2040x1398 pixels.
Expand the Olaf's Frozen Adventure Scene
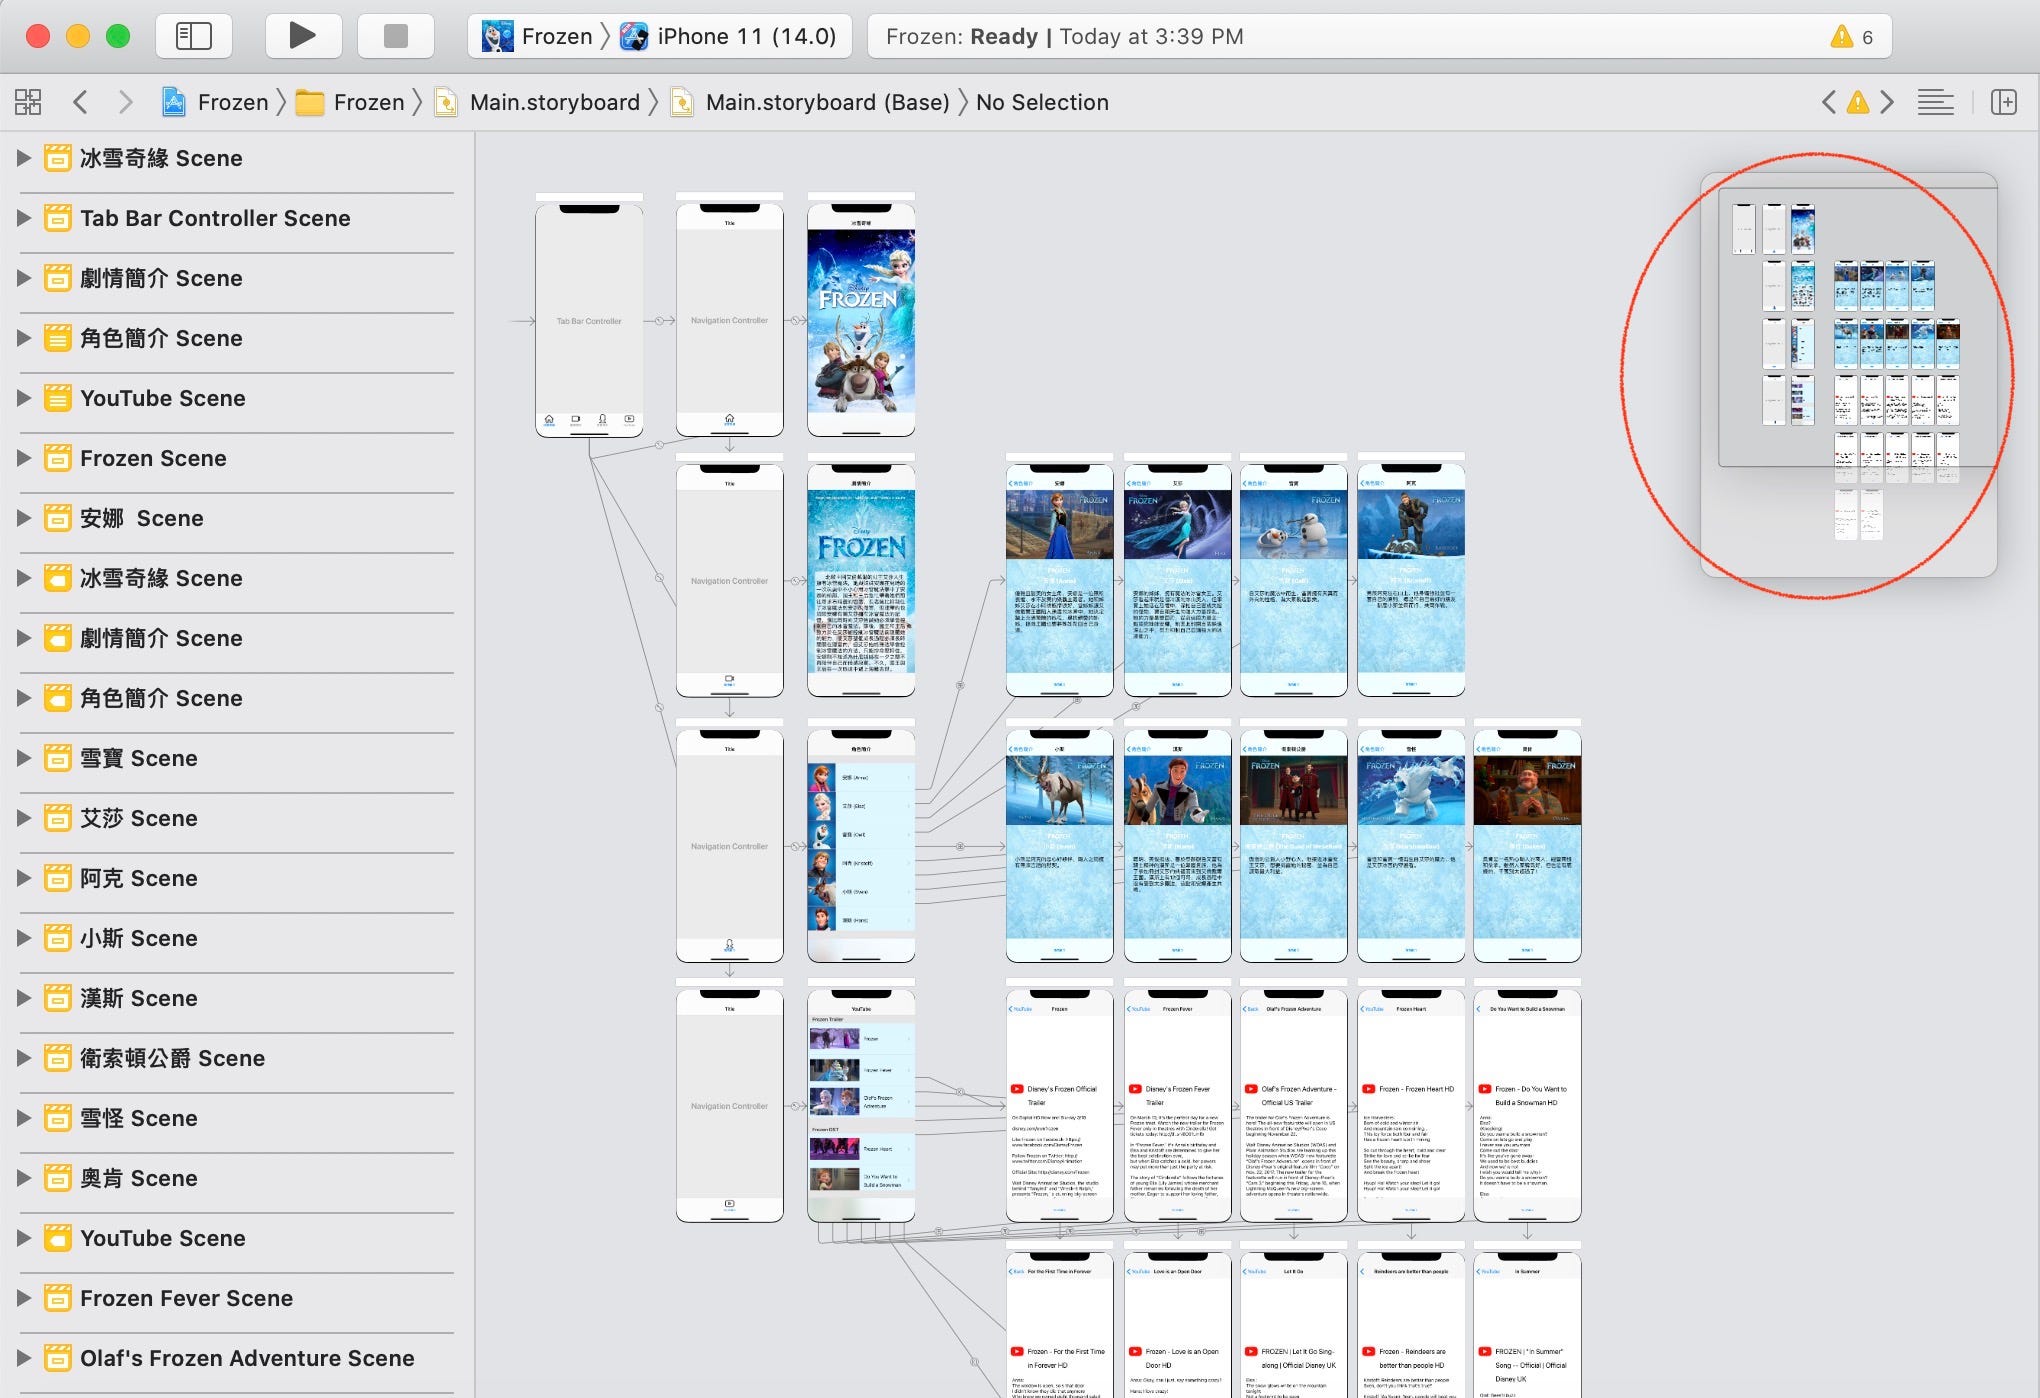(22, 1358)
